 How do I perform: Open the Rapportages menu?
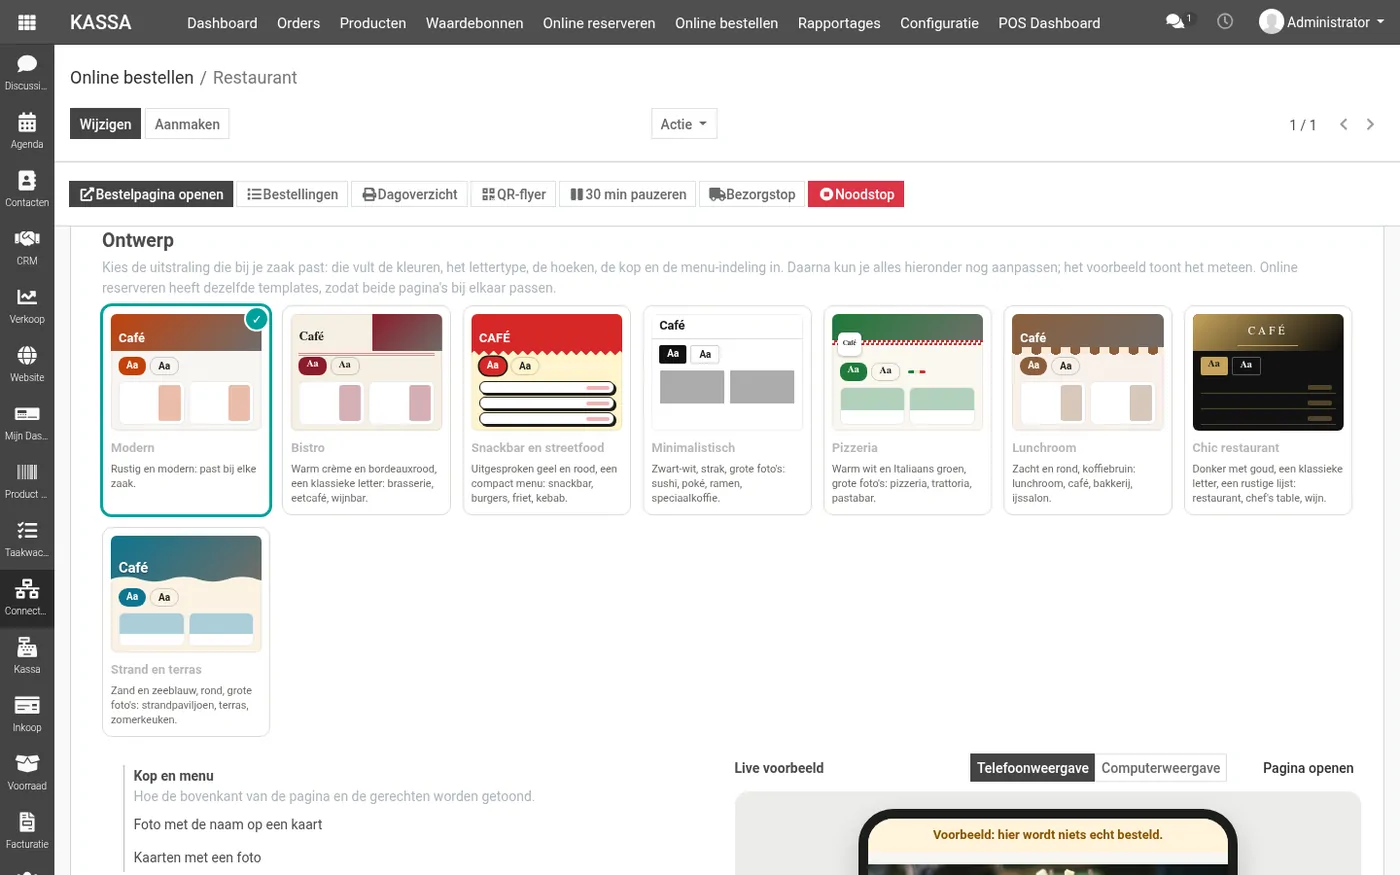click(x=839, y=23)
